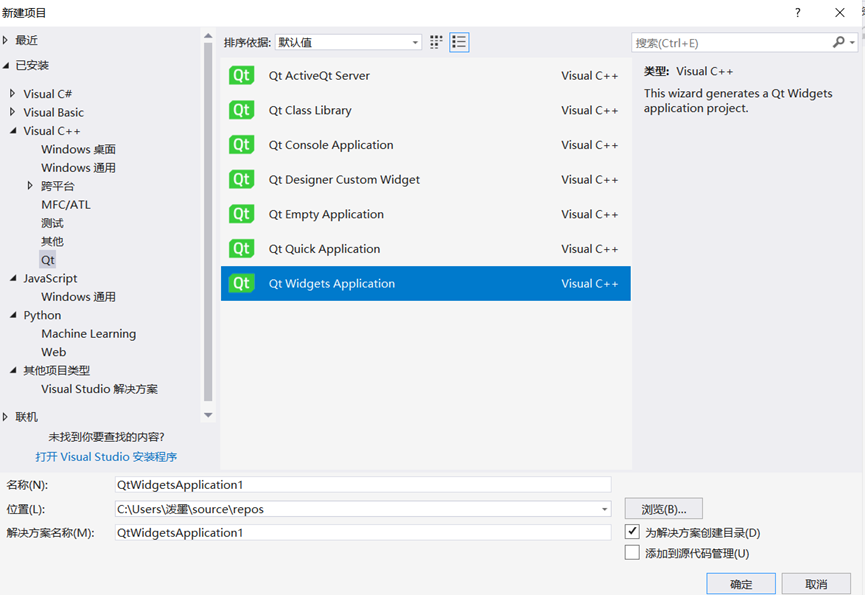Click the 取消 button

click(x=816, y=584)
